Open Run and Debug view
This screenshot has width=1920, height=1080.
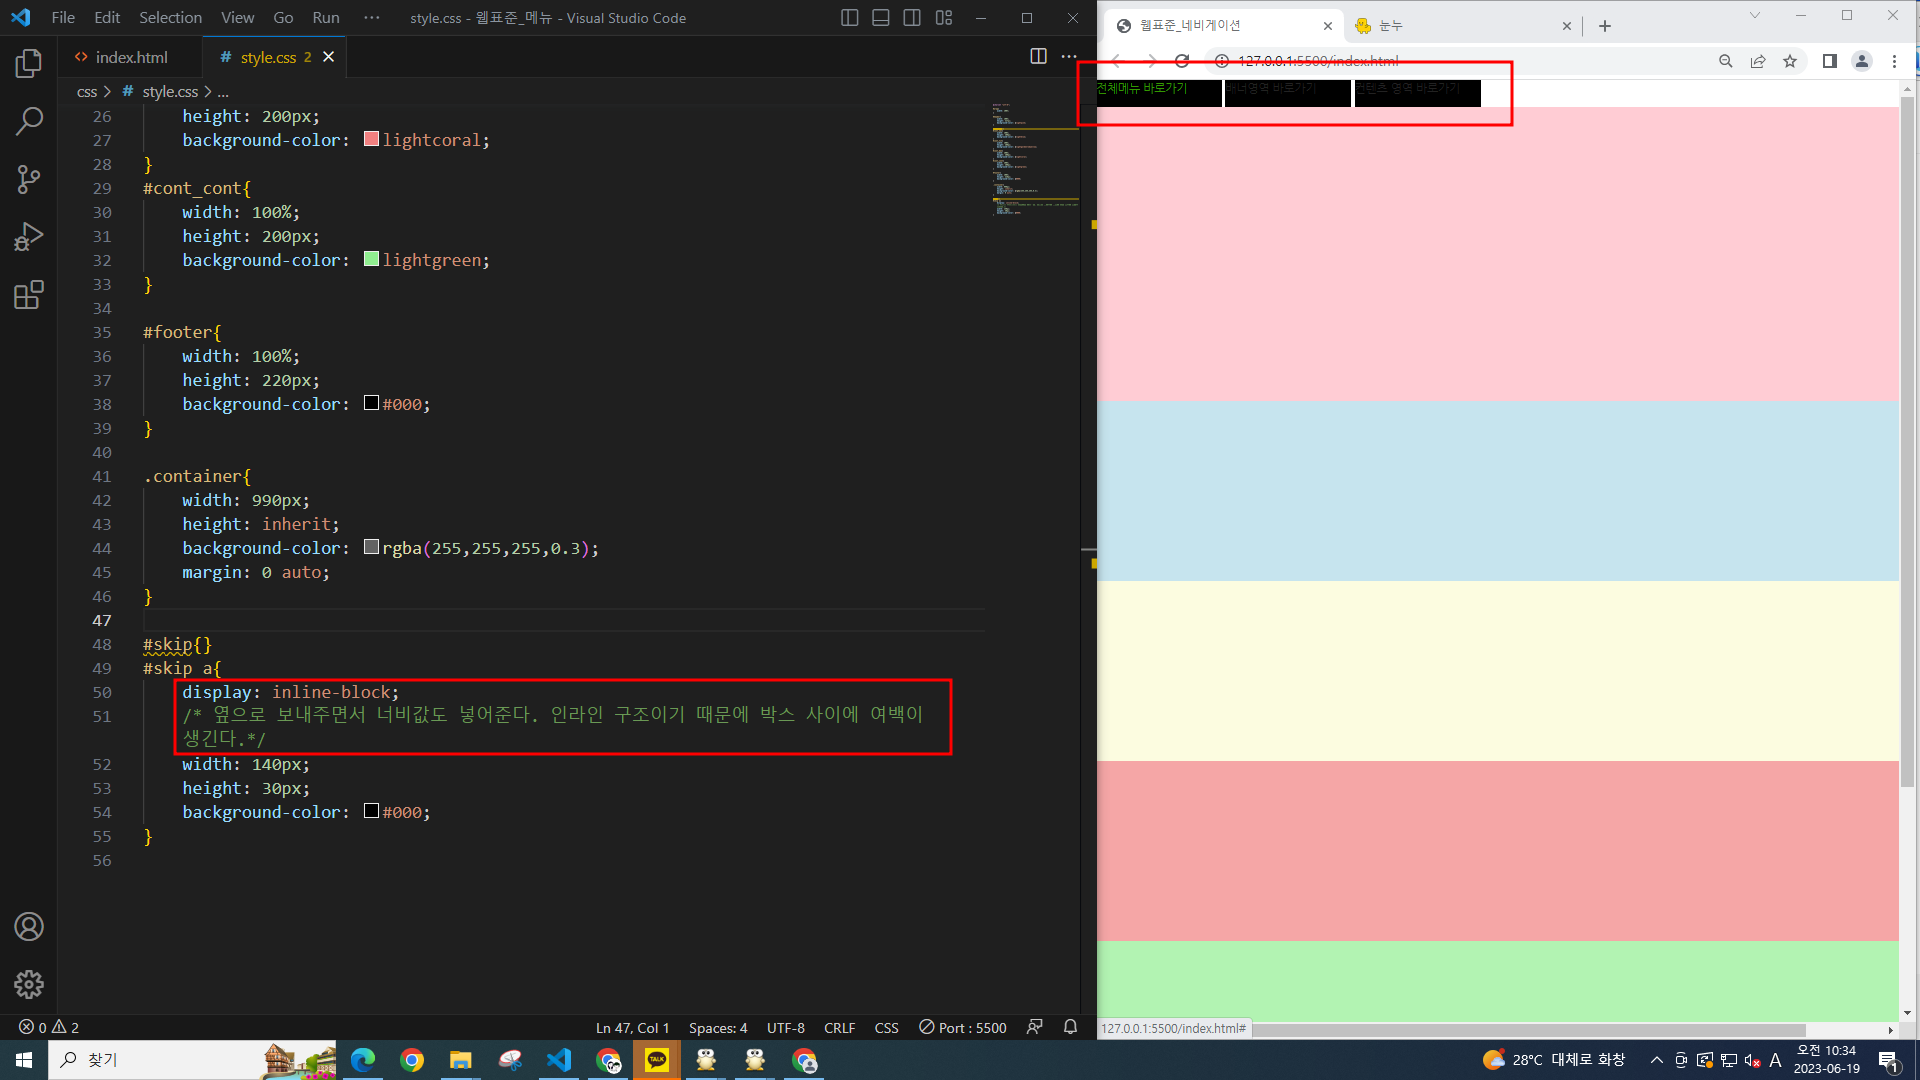(29, 237)
